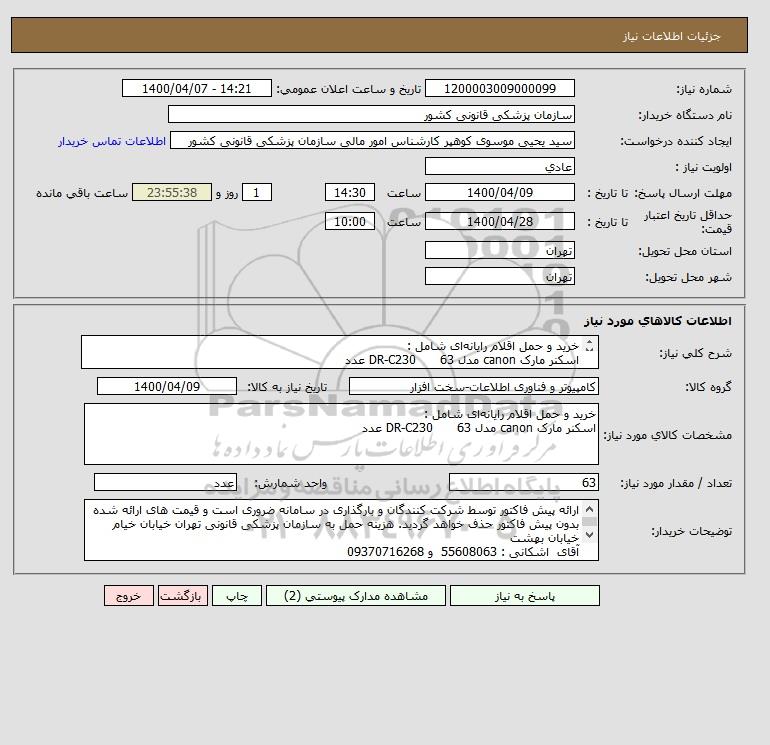The width and height of the screenshot is (770, 745).
Task: Click the 10:00 time field
Action: [350, 221]
